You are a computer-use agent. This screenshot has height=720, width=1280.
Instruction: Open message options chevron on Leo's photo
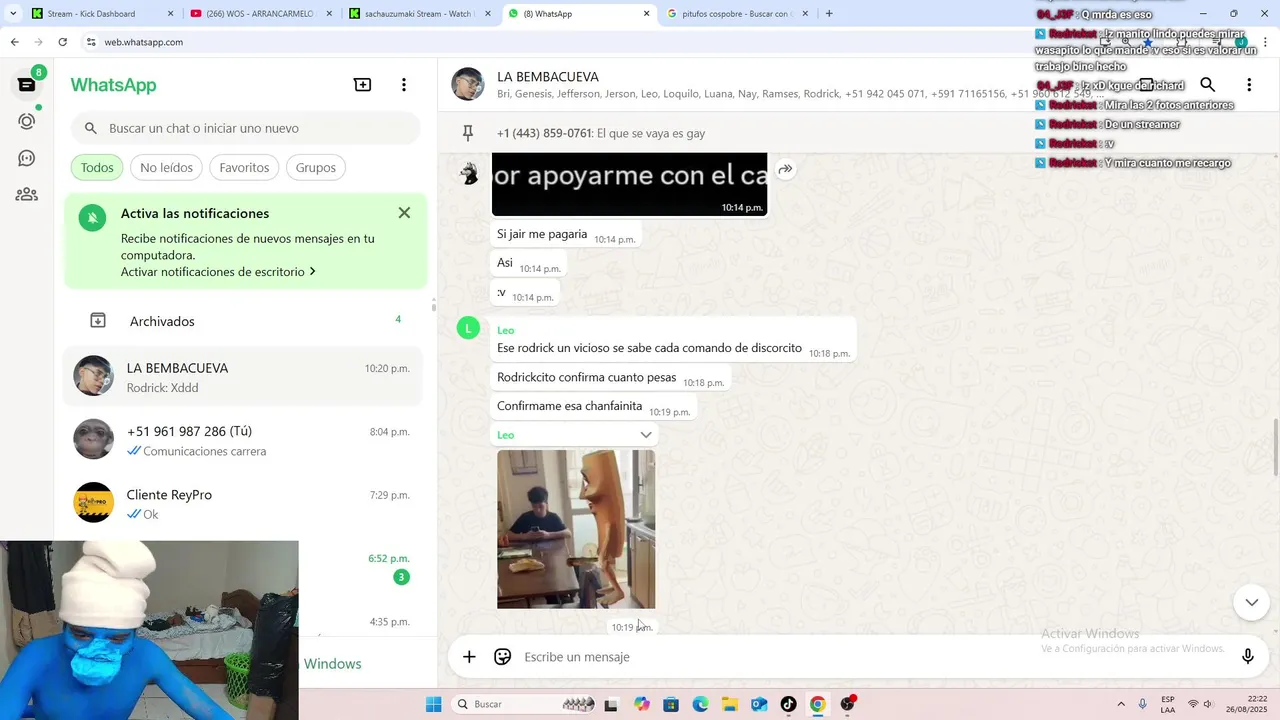pyautogui.click(x=646, y=435)
